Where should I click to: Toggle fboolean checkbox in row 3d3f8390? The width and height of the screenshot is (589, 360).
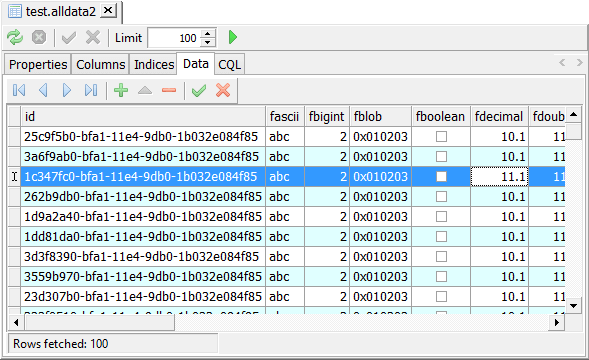click(441, 256)
